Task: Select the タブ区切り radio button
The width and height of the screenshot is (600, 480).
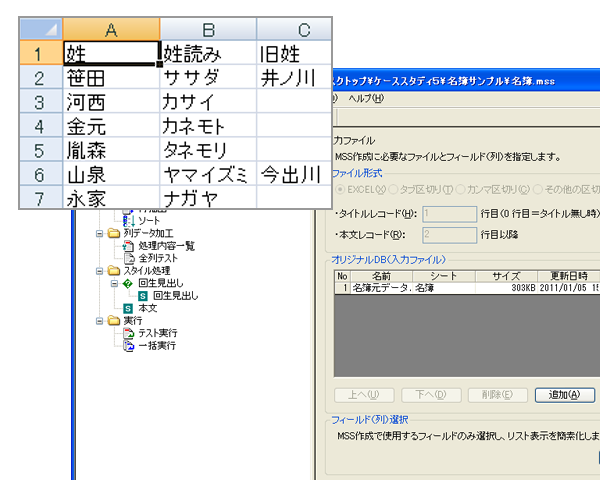Action: pyautogui.click(x=393, y=189)
